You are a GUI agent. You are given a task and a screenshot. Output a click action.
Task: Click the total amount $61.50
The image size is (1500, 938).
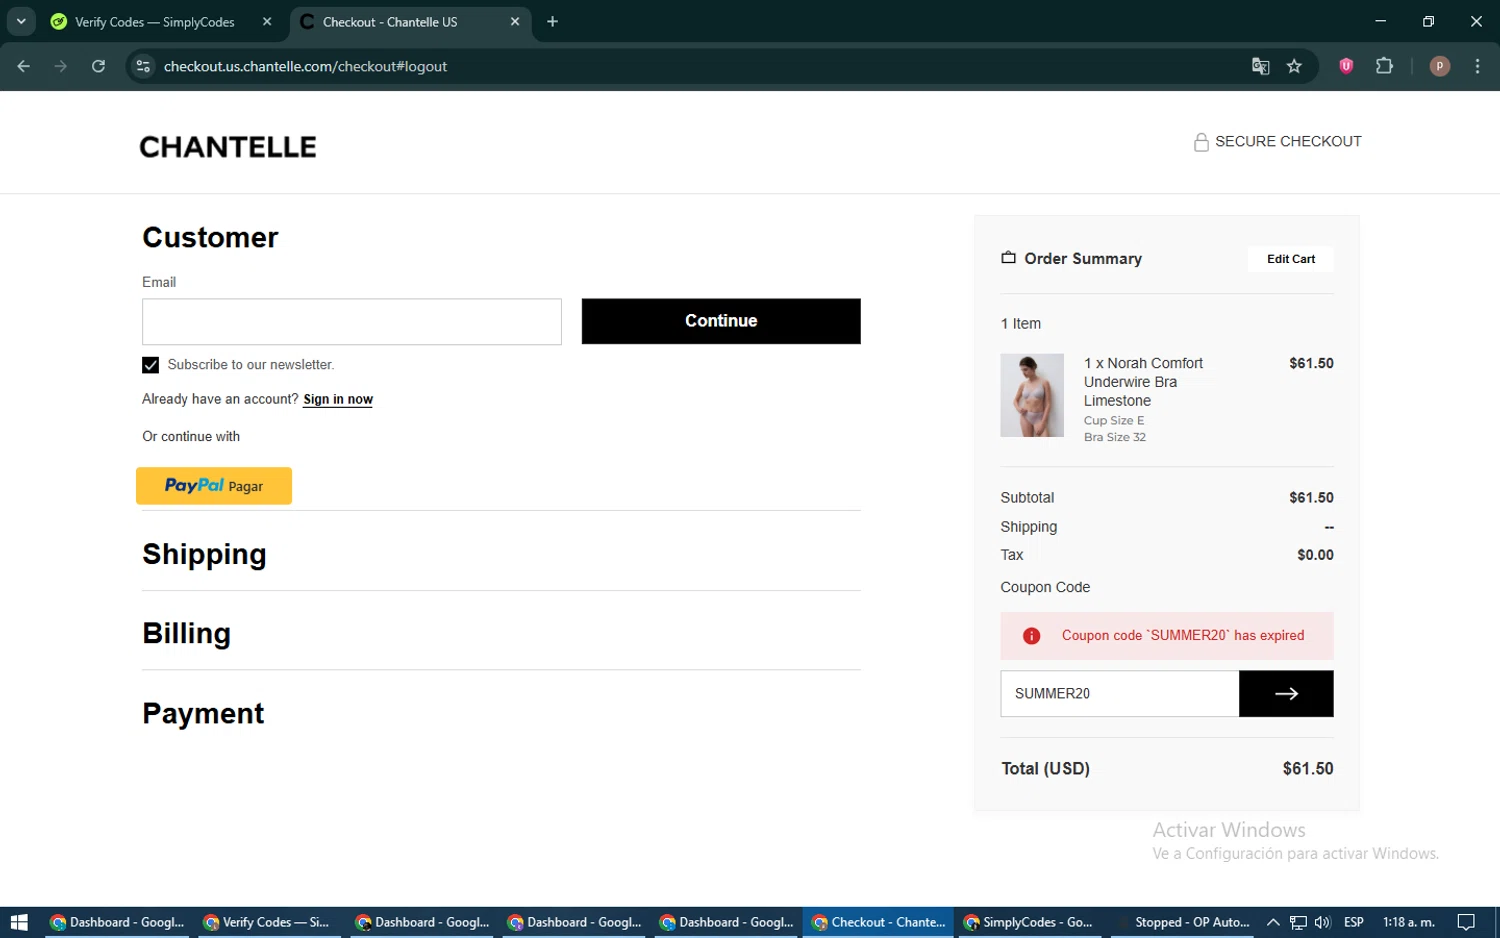1308,769
